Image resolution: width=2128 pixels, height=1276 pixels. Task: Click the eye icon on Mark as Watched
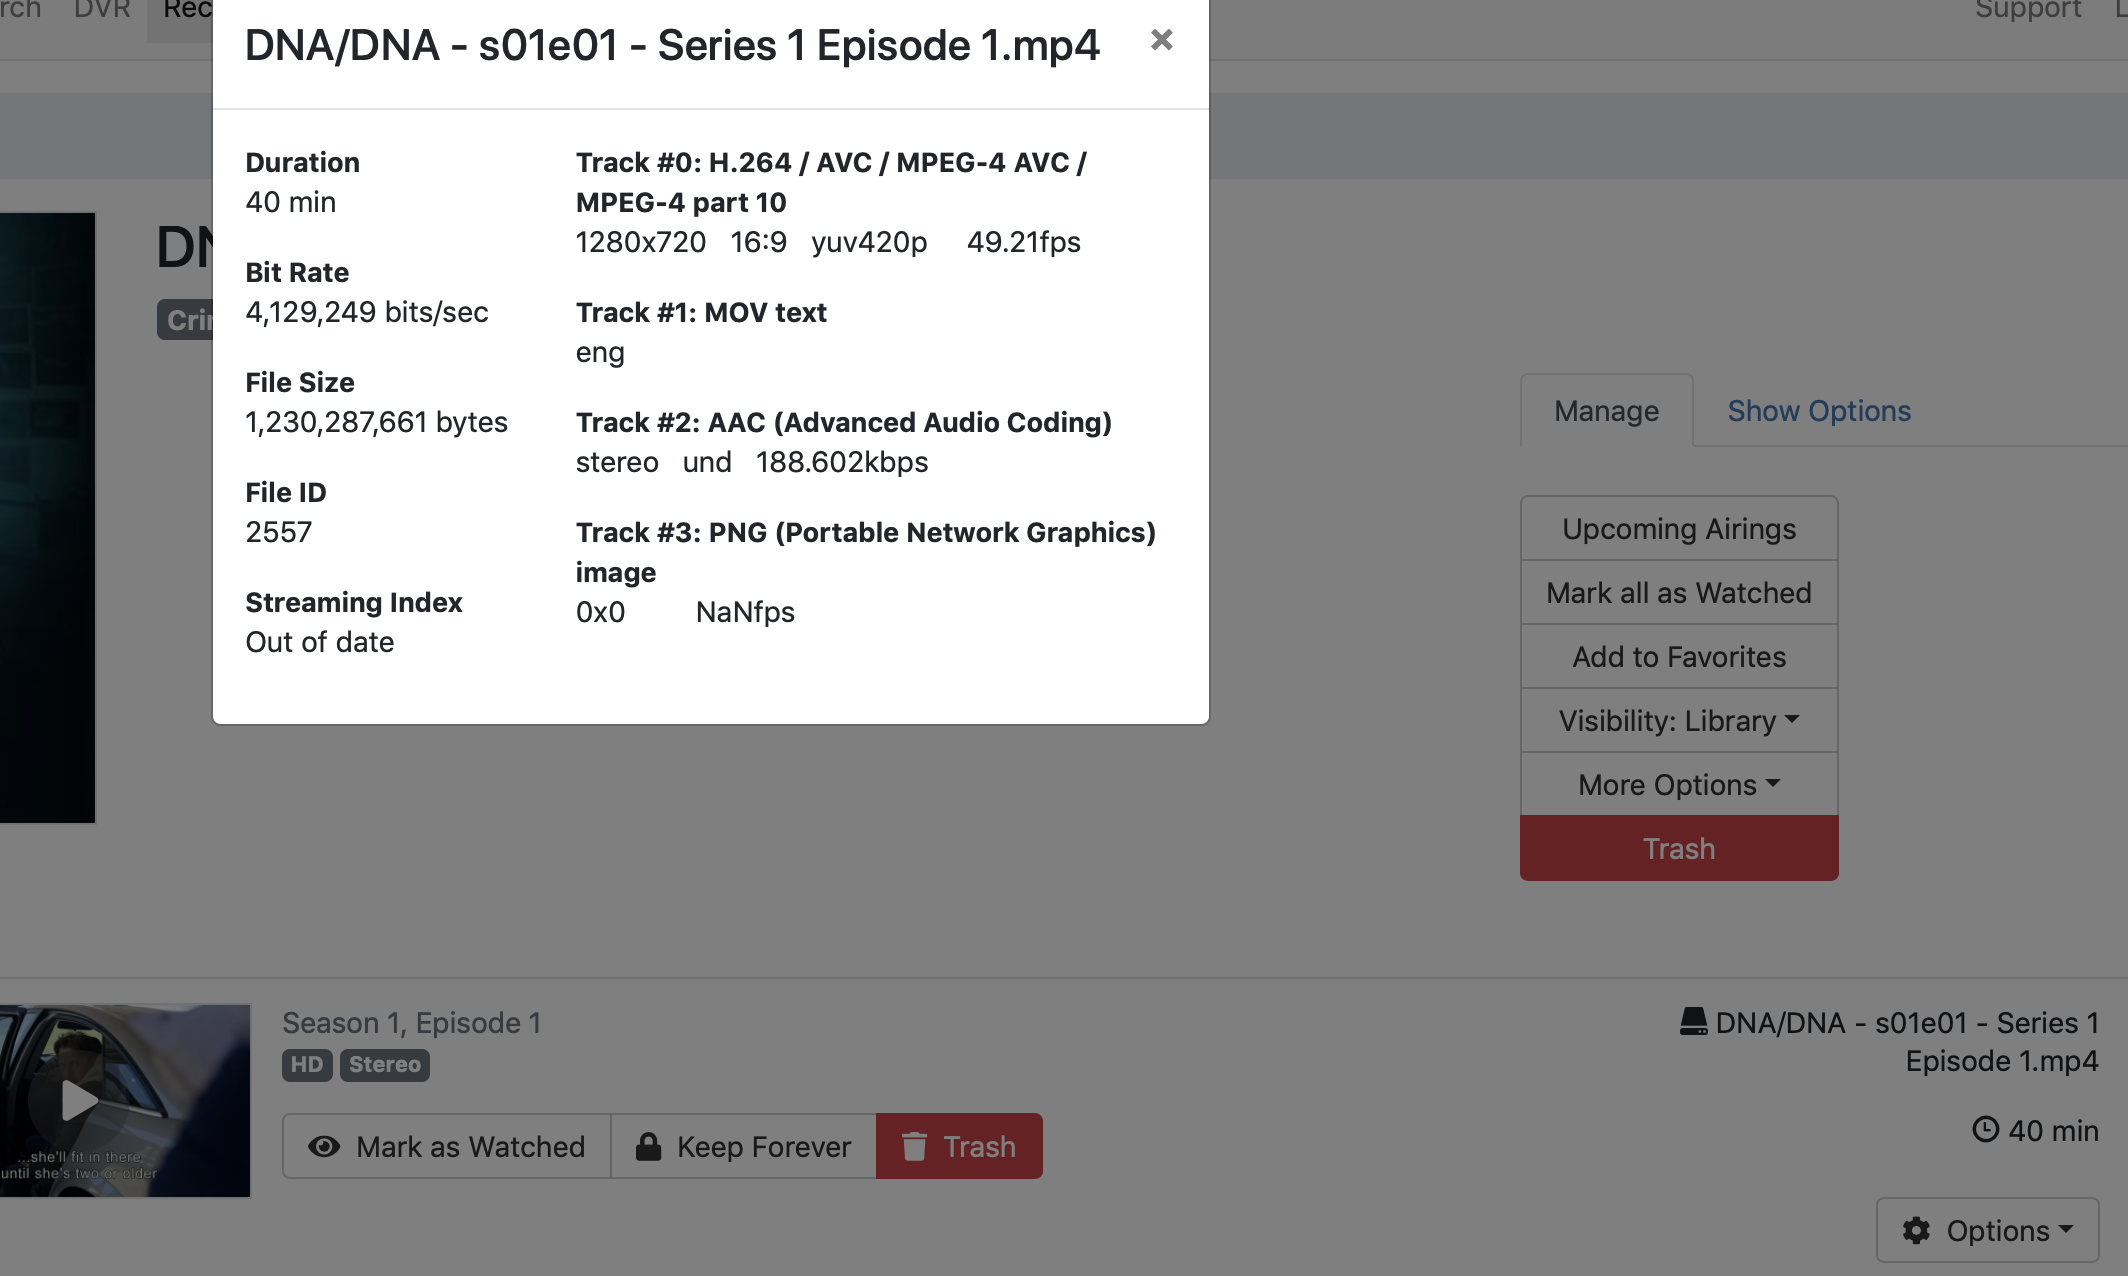(x=324, y=1146)
